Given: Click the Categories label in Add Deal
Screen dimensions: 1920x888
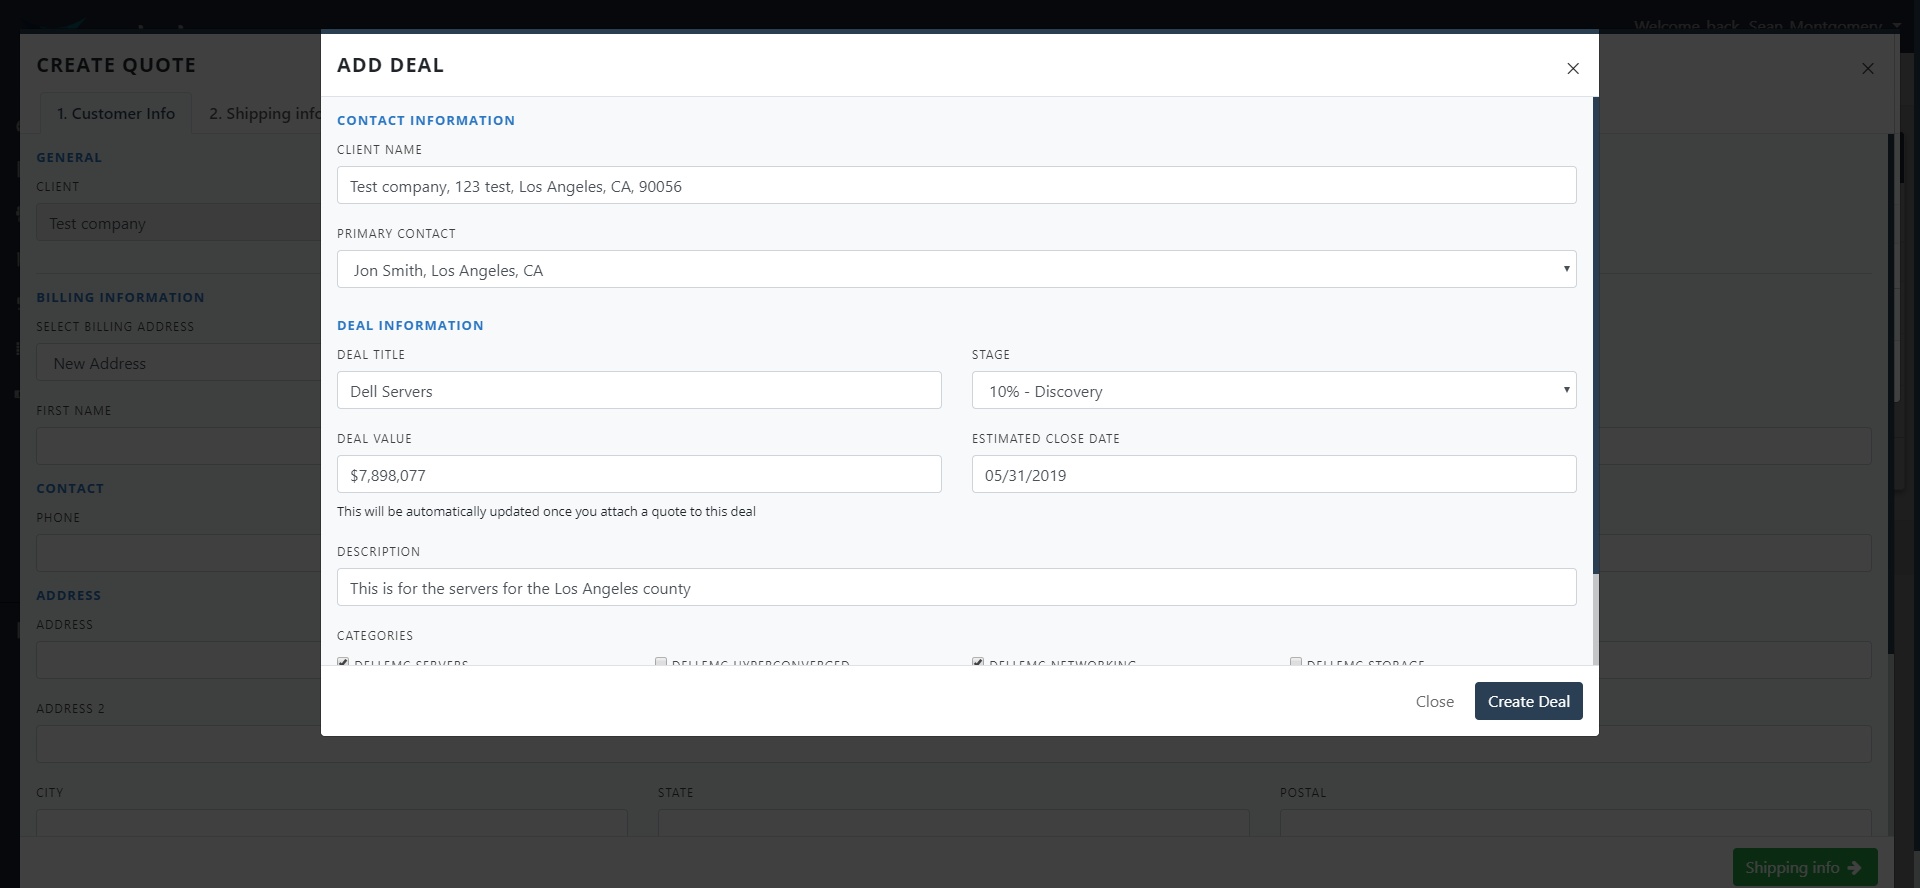Looking at the screenshot, I should (x=375, y=635).
